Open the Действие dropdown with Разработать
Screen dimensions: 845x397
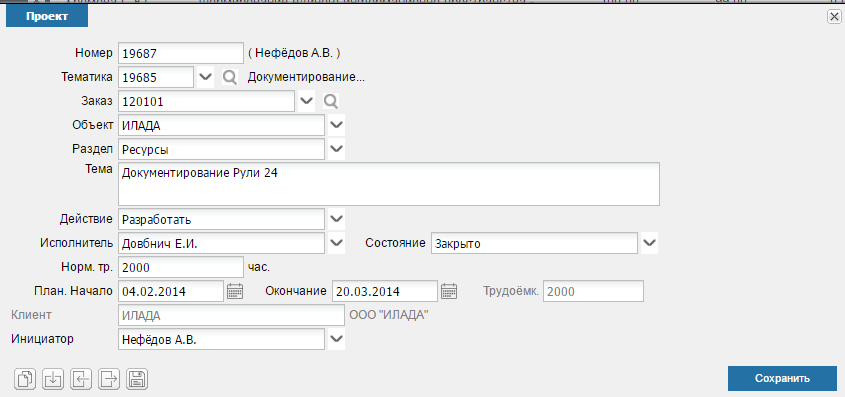click(x=336, y=219)
